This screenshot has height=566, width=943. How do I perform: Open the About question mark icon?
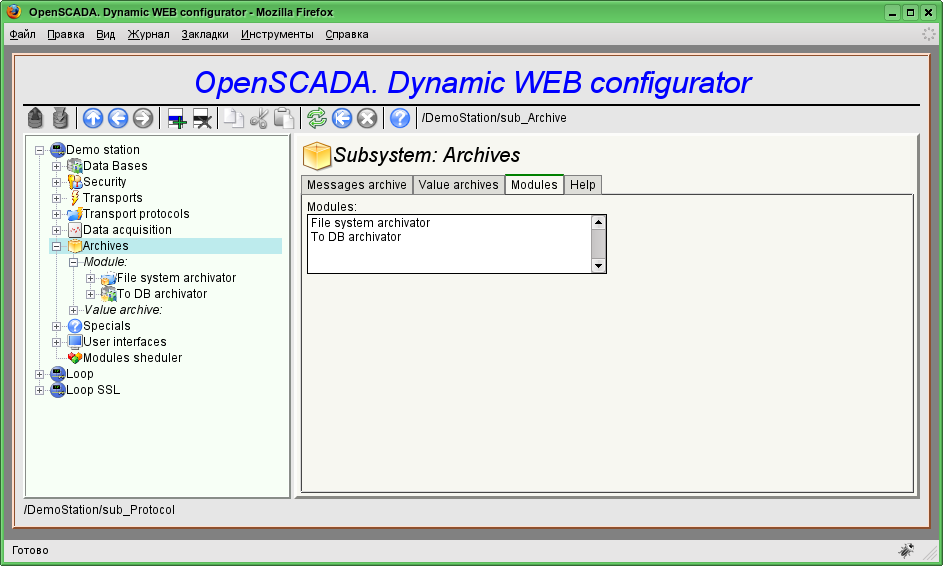[400, 118]
